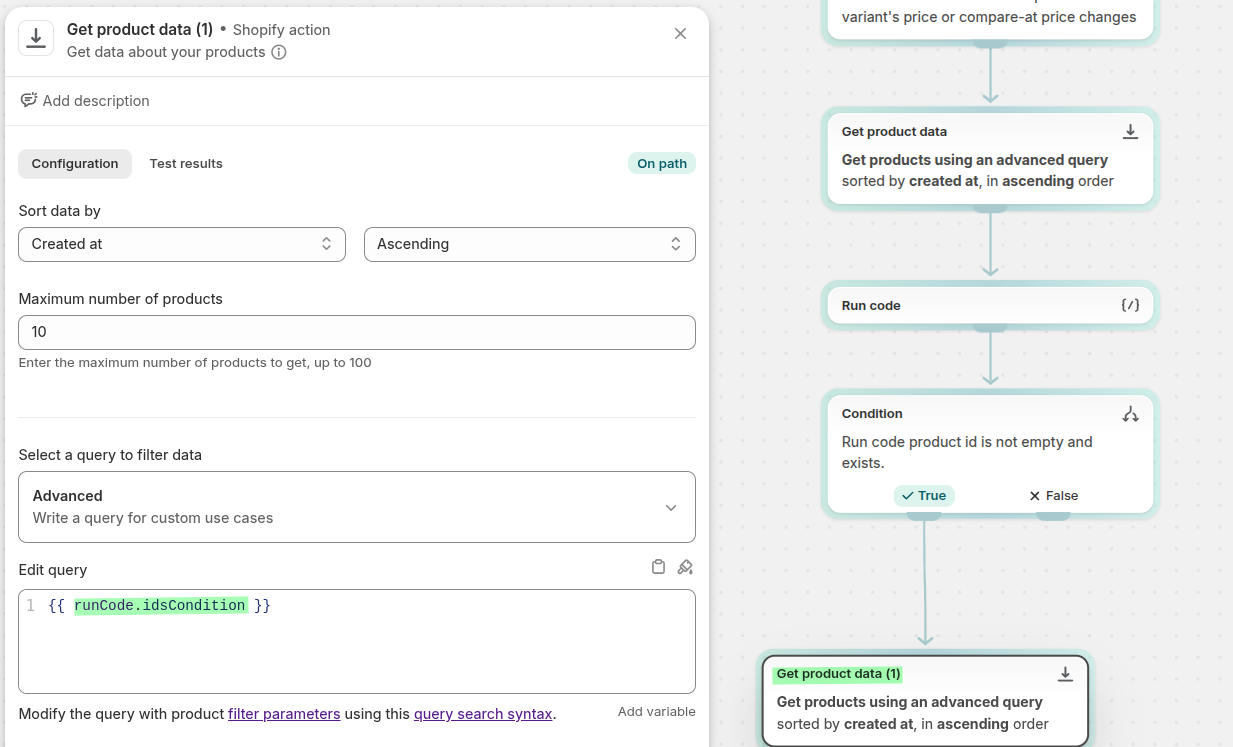
Task: Switch to the Test results tab
Action: [186, 164]
